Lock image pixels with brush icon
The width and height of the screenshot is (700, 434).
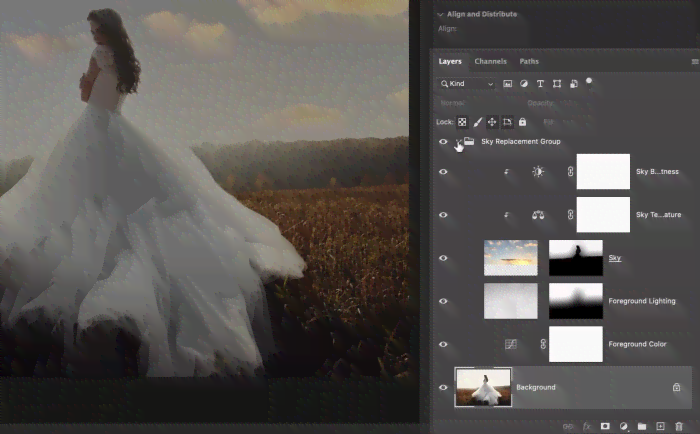tap(477, 122)
